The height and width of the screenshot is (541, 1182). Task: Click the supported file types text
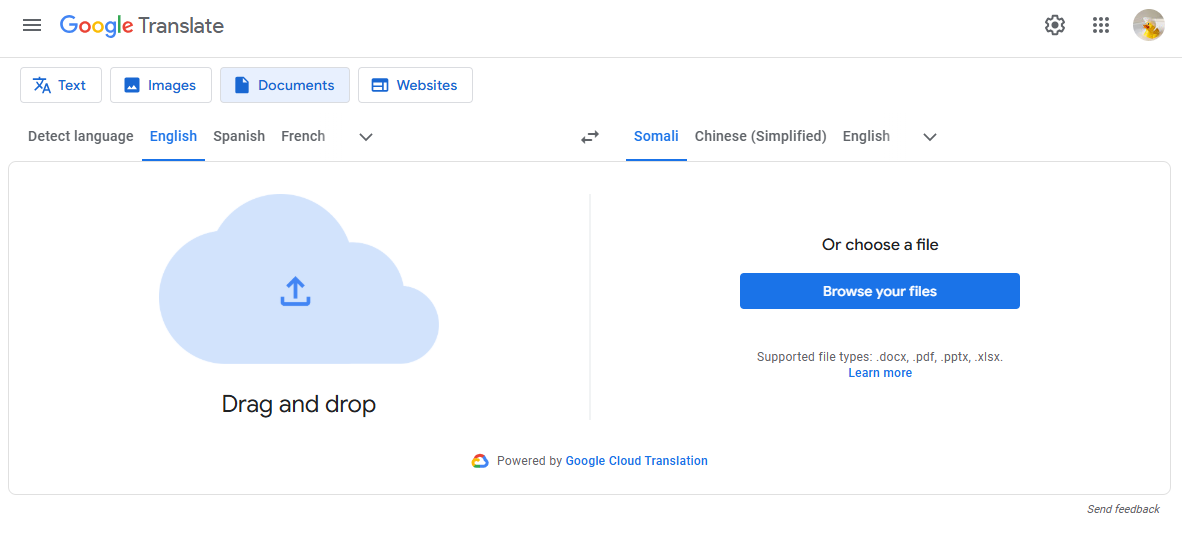click(880, 357)
